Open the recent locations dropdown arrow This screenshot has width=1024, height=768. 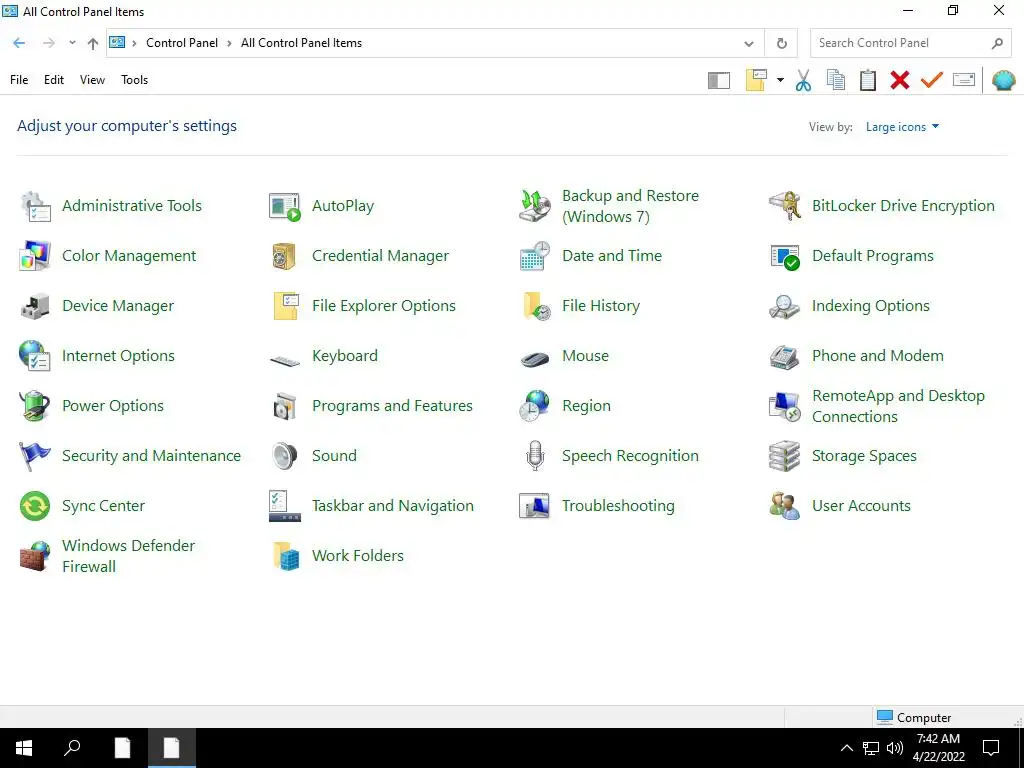pyautogui.click(x=72, y=43)
